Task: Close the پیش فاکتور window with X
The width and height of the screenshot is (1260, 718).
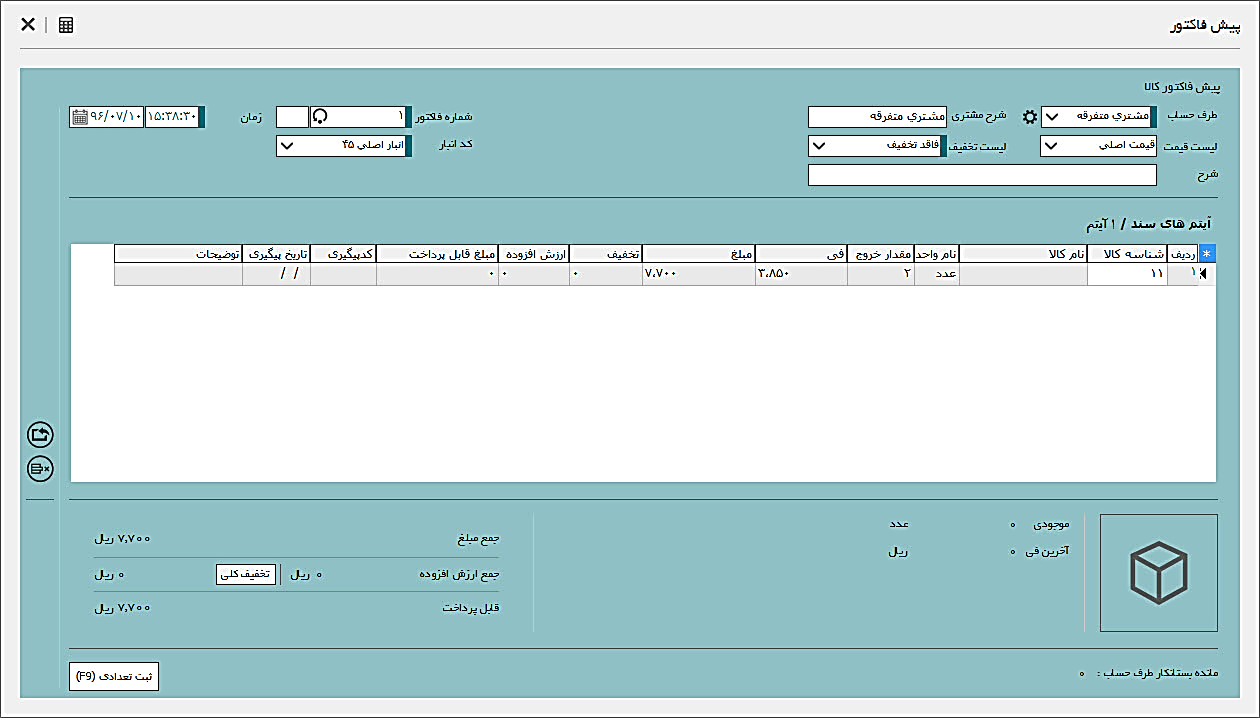Action: point(28,25)
